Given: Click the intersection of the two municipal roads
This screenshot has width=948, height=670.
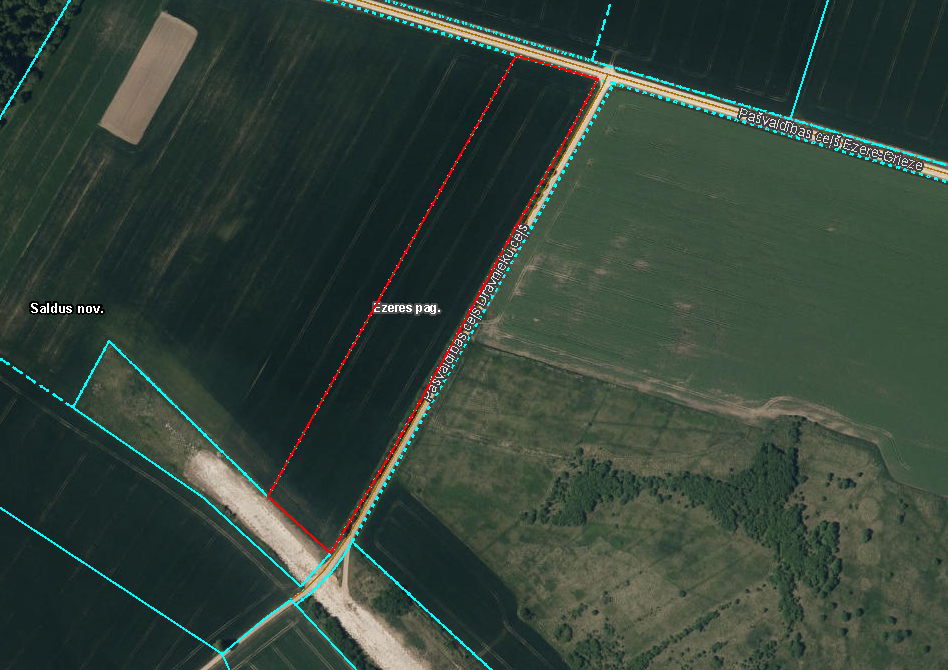Looking at the screenshot, I should [x=607, y=79].
